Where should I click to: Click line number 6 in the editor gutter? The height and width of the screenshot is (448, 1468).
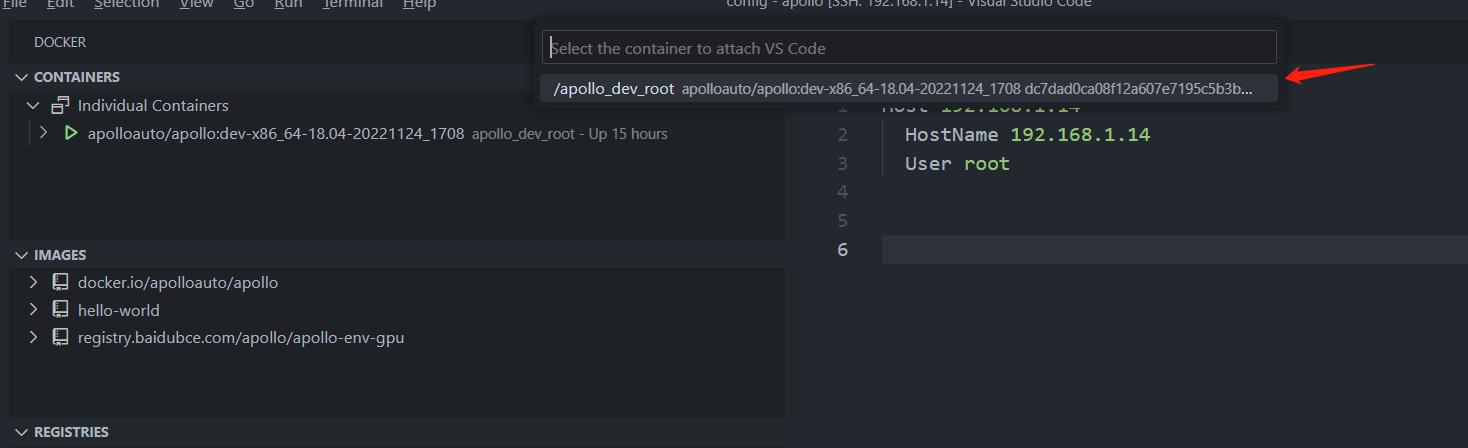tap(843, 249)
